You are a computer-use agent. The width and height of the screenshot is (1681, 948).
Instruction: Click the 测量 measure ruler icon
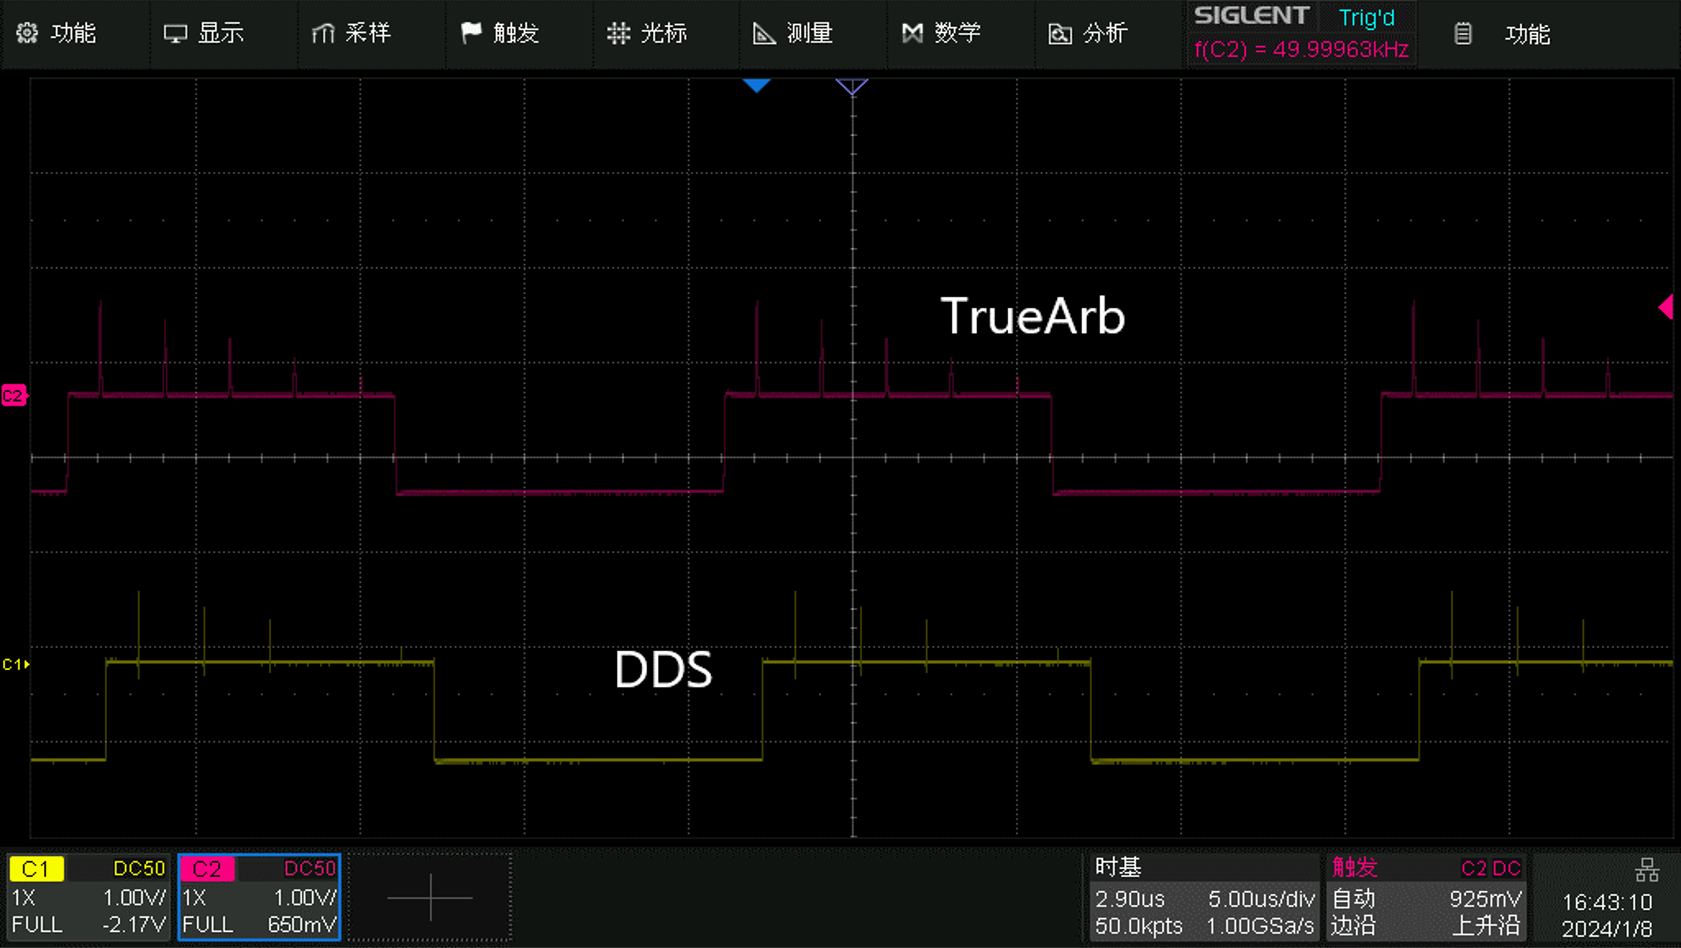[x=764, y=33]
